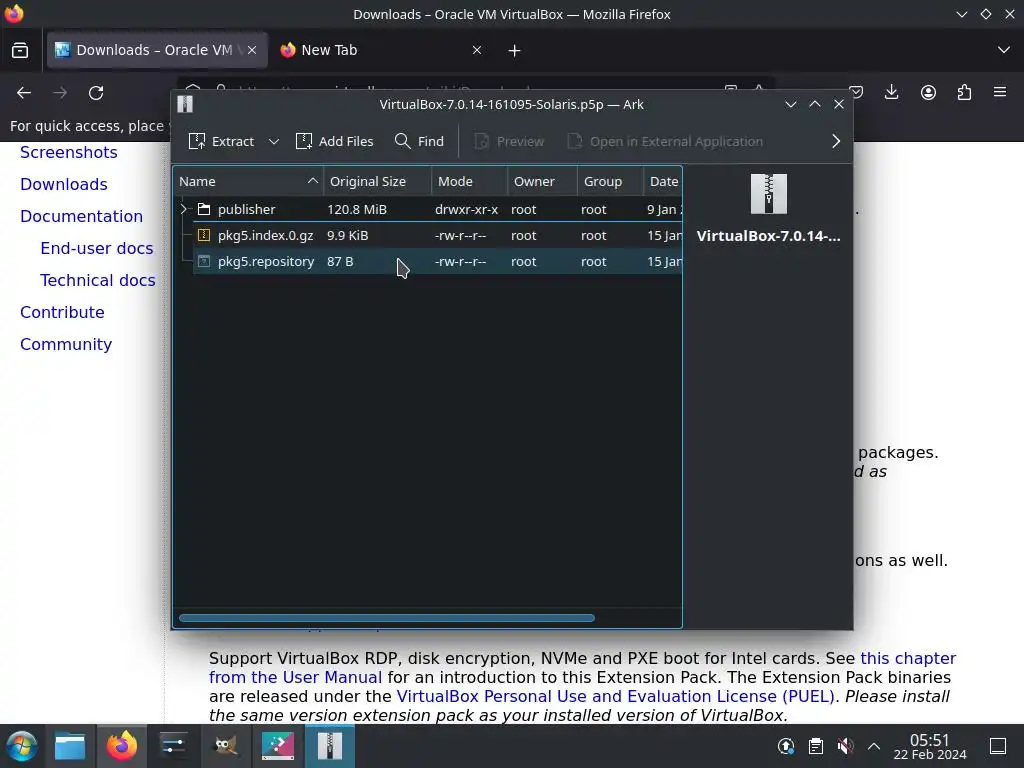The width and height of the screenshot is (1024, 768).
Task: Open the Screenshots sidebar link
Action: [x=69, y=152]
